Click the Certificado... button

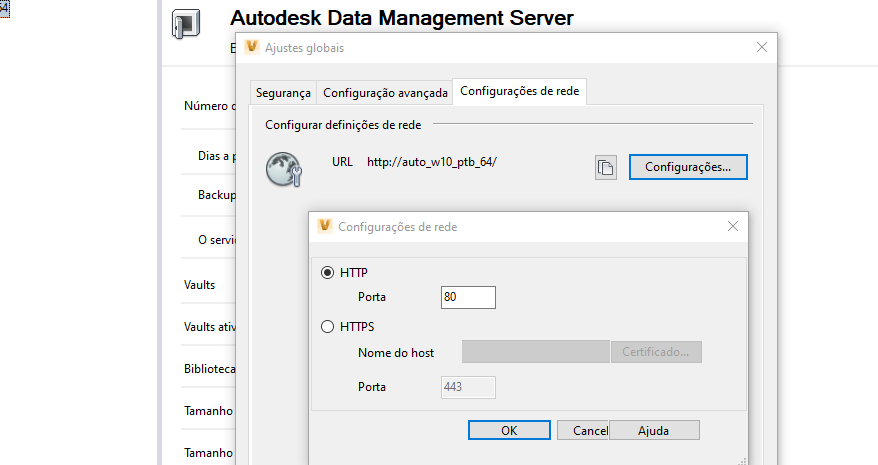tap(656, 352)
